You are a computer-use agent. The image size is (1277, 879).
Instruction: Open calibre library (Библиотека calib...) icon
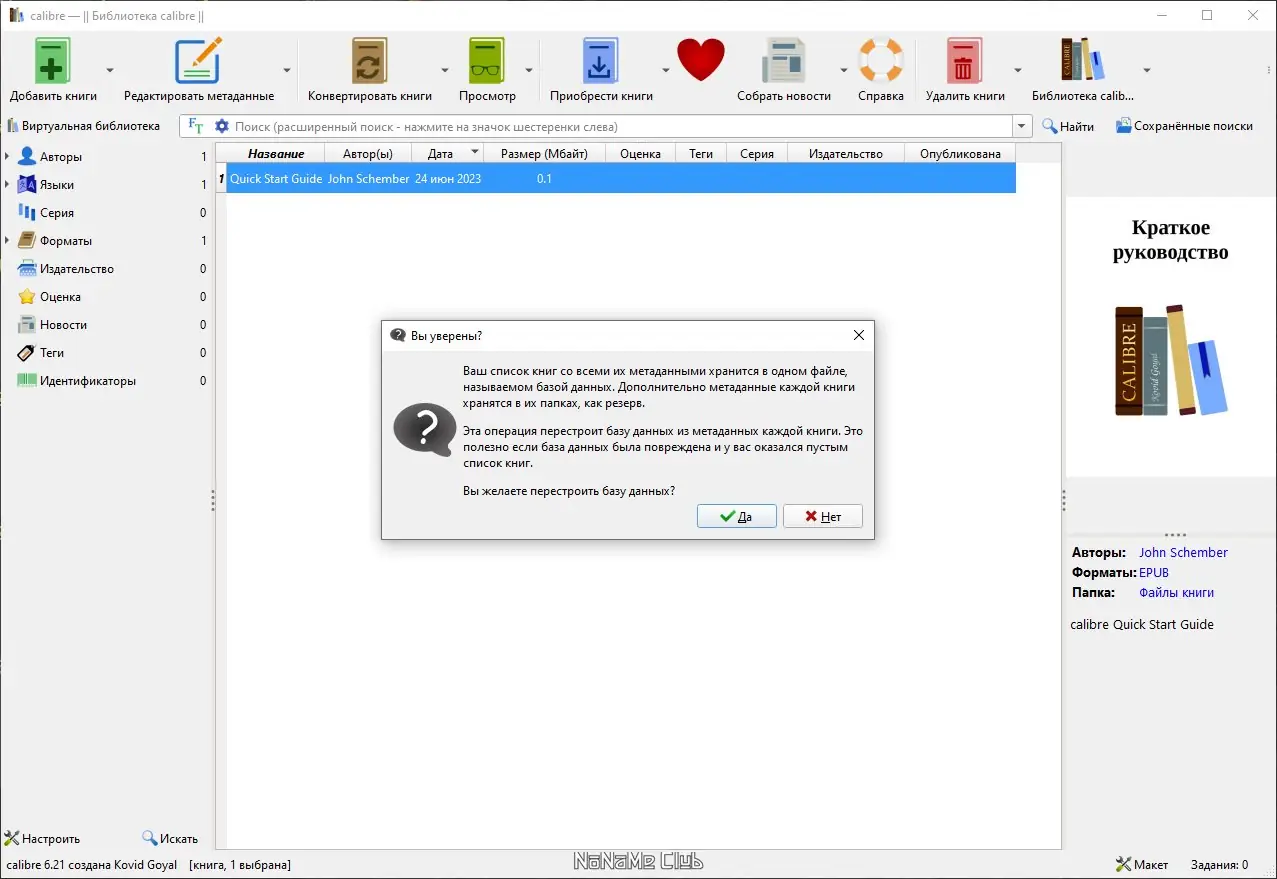pos(1083,62)
